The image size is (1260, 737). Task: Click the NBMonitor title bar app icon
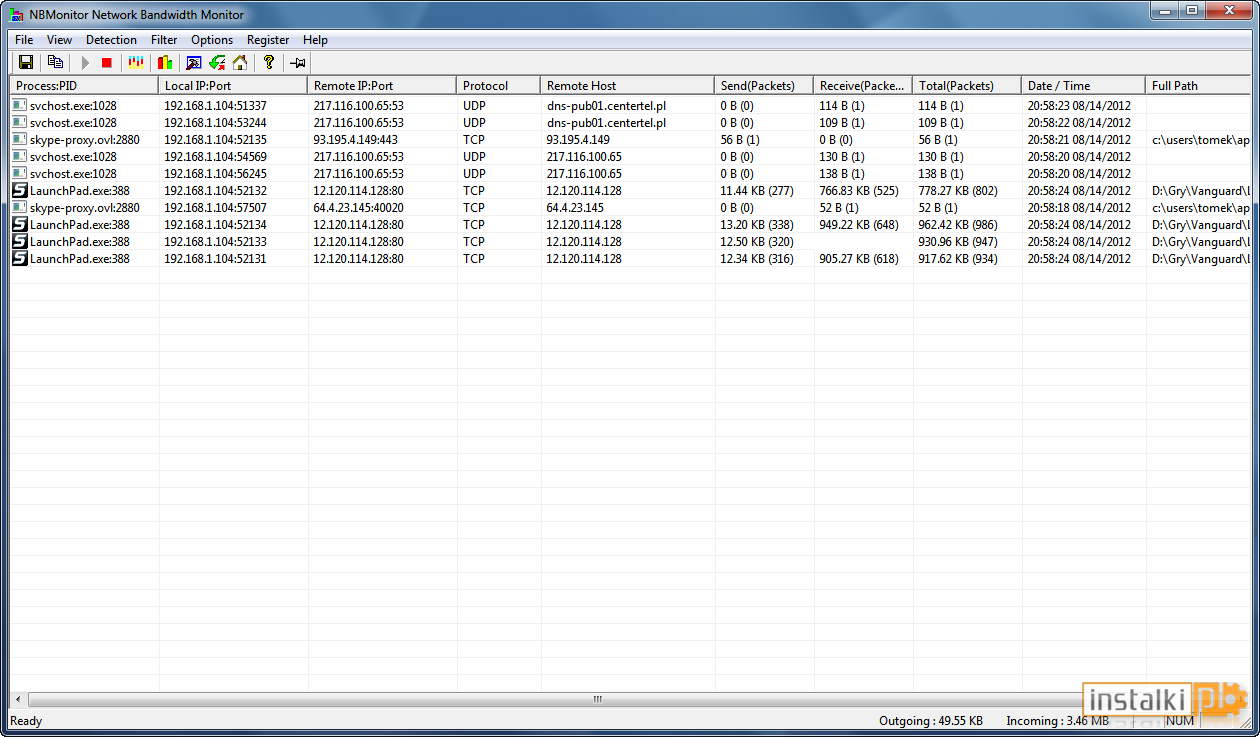[16, 14]
